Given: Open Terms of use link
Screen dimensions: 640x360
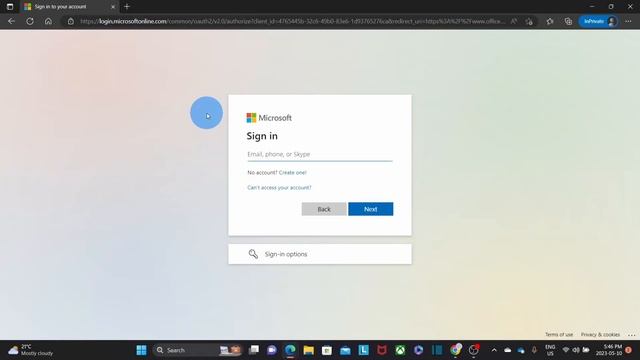Looking at the screenshot, I should (x=559, y=334).
